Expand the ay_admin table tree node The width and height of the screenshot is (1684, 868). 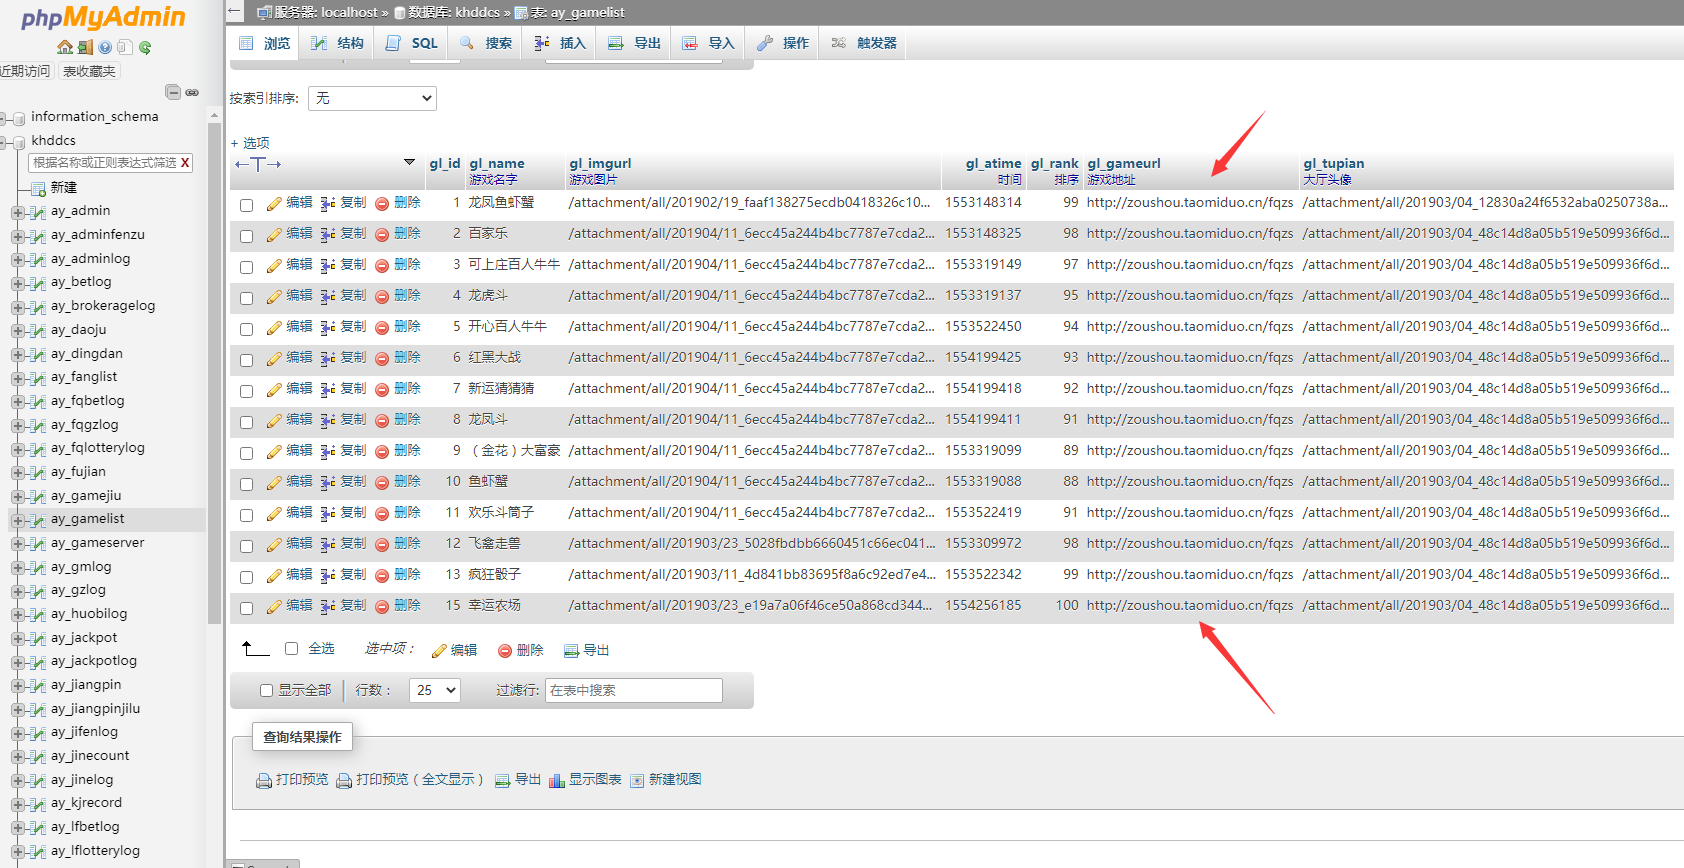pos(17,212)
